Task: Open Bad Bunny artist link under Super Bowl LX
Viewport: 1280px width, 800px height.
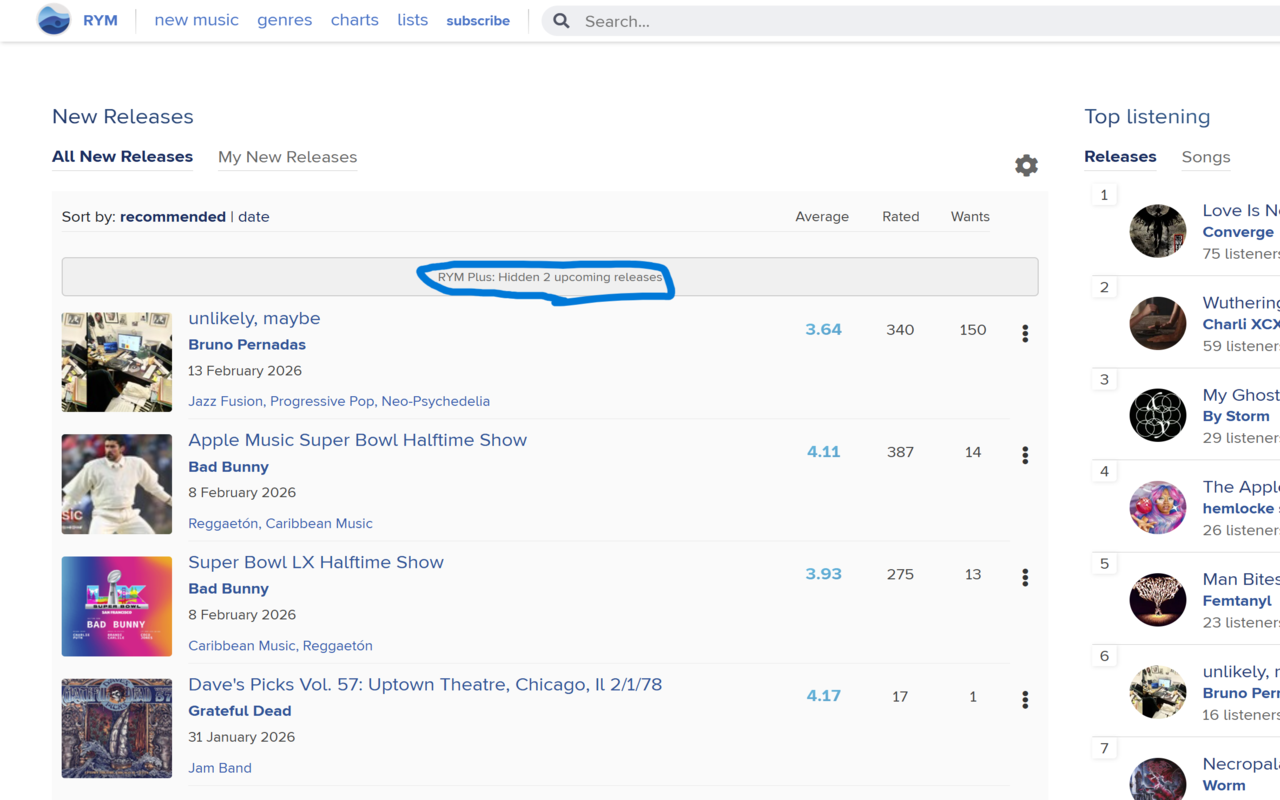Action: [x=228, y=589]
